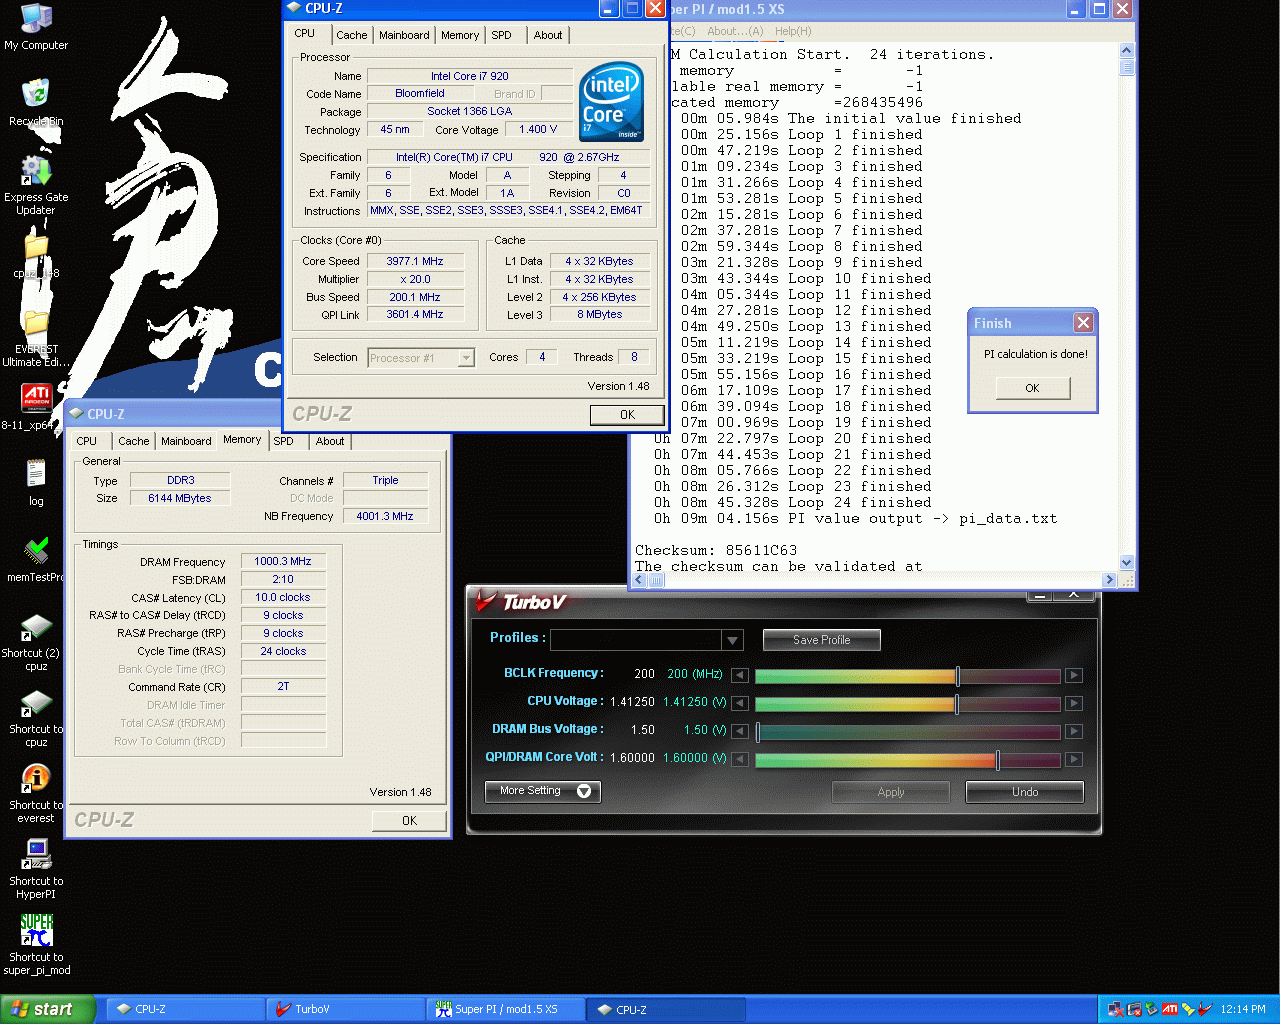Click the Super PI horizontal scrollbar right arrow
This screenshot has width=1280, height=1024.
click(x=1109, y=580)
